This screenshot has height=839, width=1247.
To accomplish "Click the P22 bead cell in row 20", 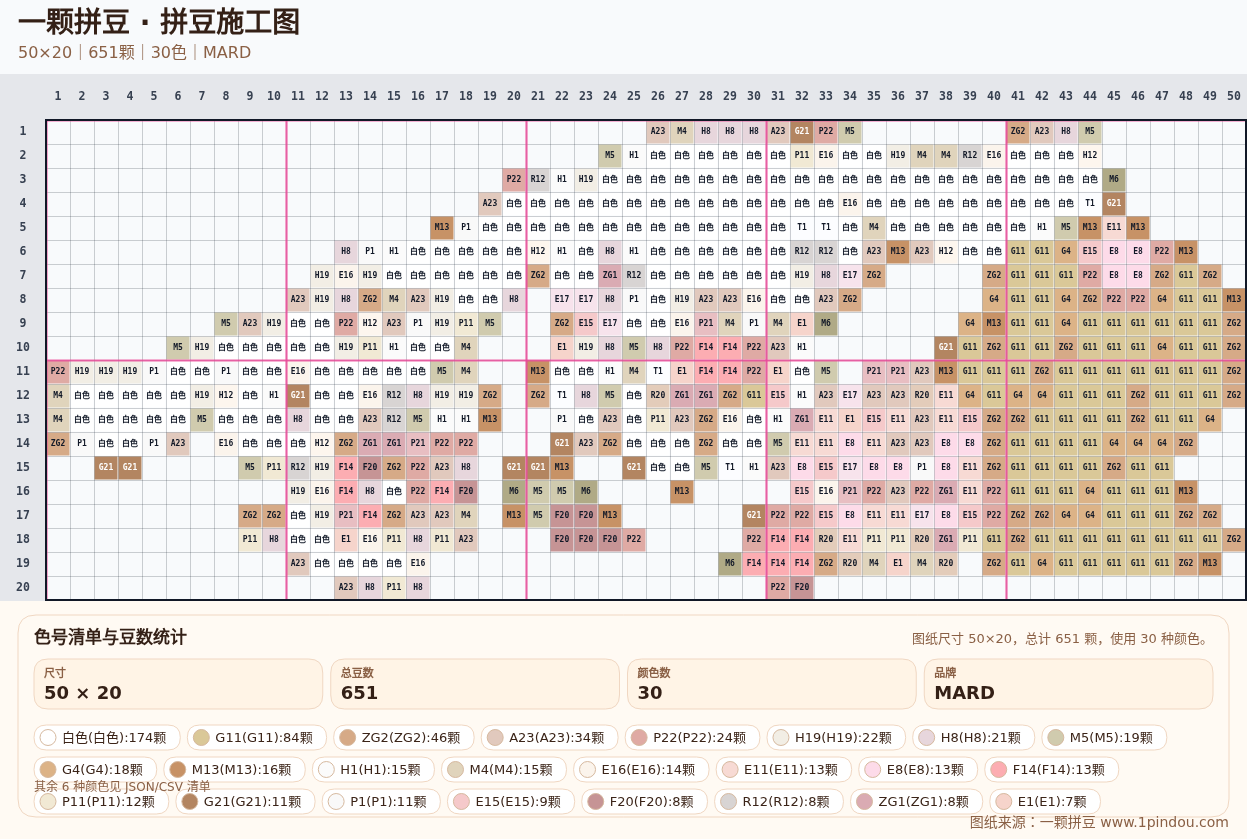I will (778, 587).
